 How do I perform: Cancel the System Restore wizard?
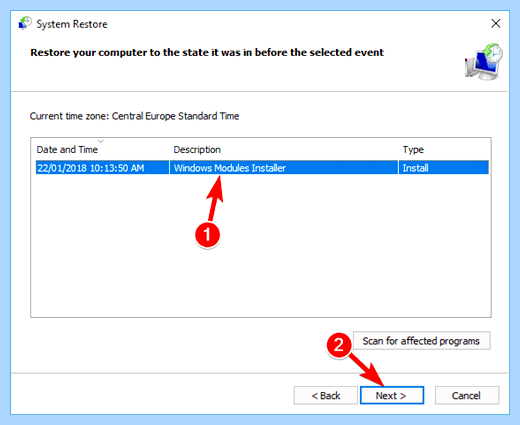point(467,395)
